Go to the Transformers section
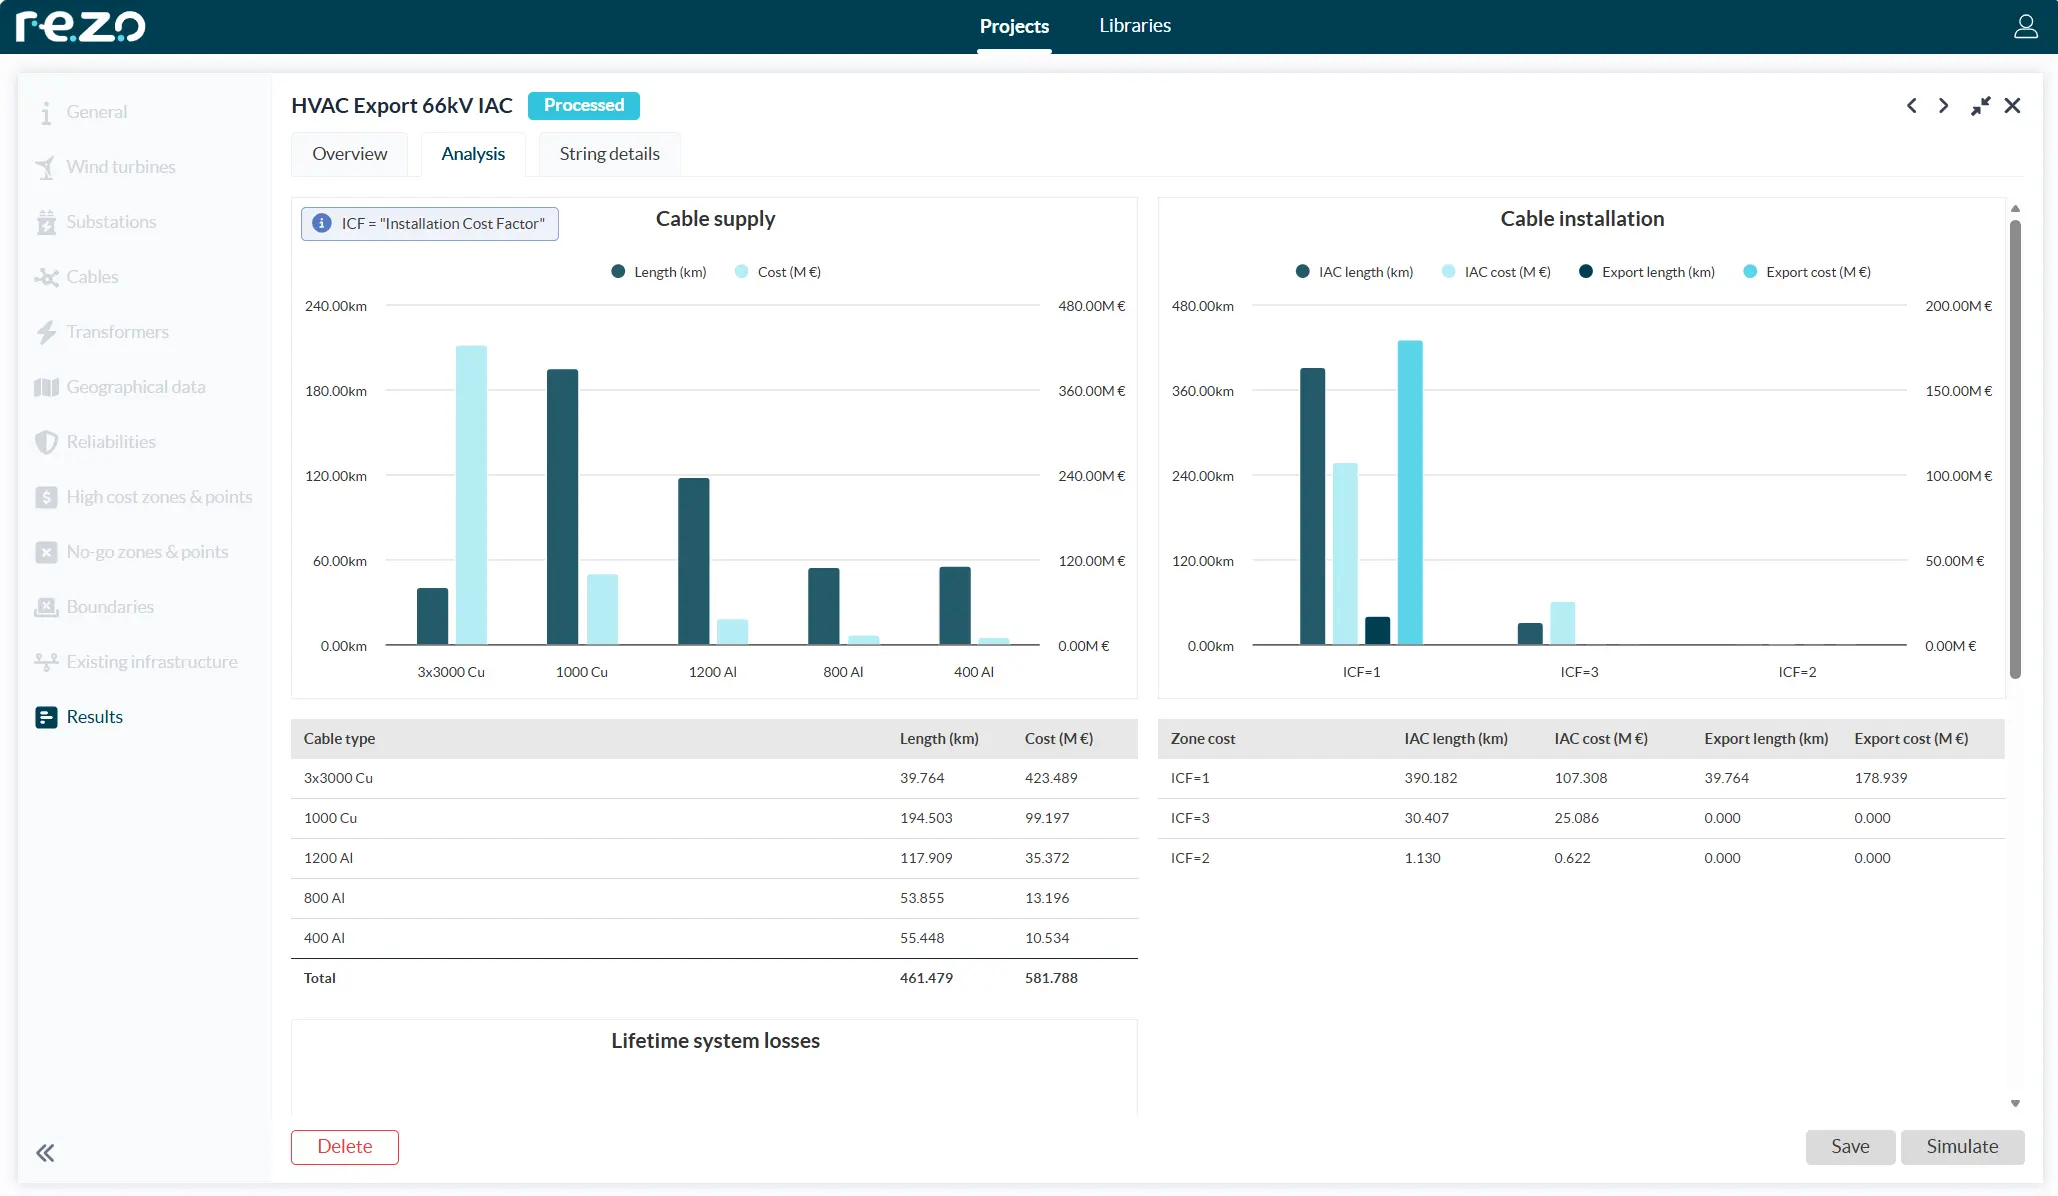 (x=117, y=331)
